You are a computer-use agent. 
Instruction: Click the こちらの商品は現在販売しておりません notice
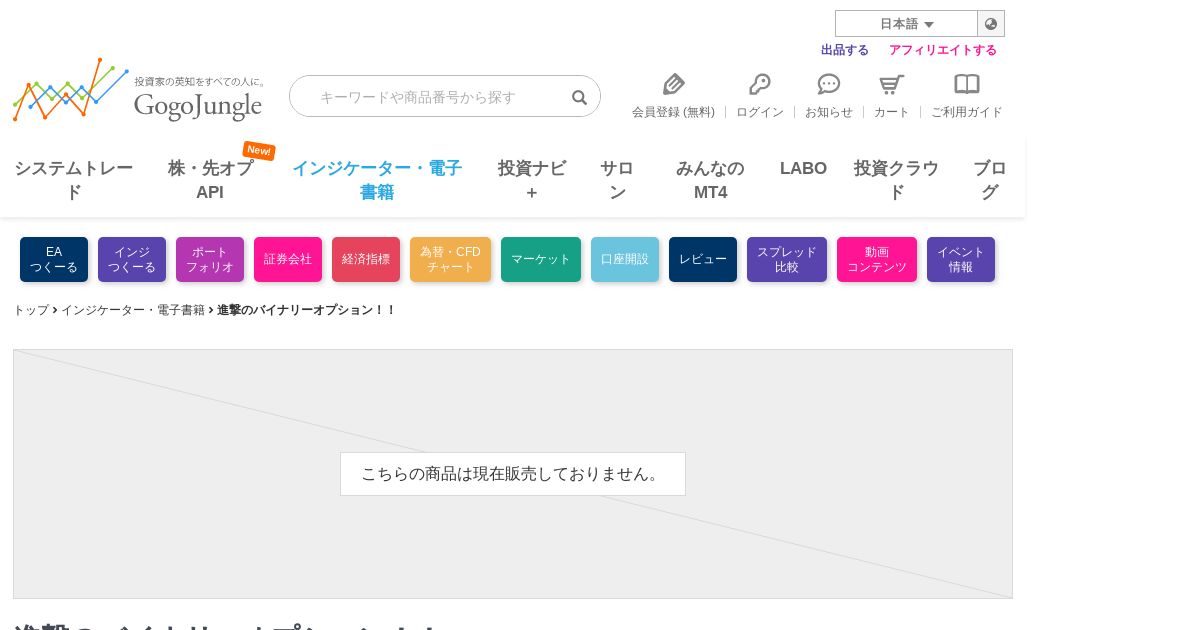pyautogui.click(x=513, y=474)
